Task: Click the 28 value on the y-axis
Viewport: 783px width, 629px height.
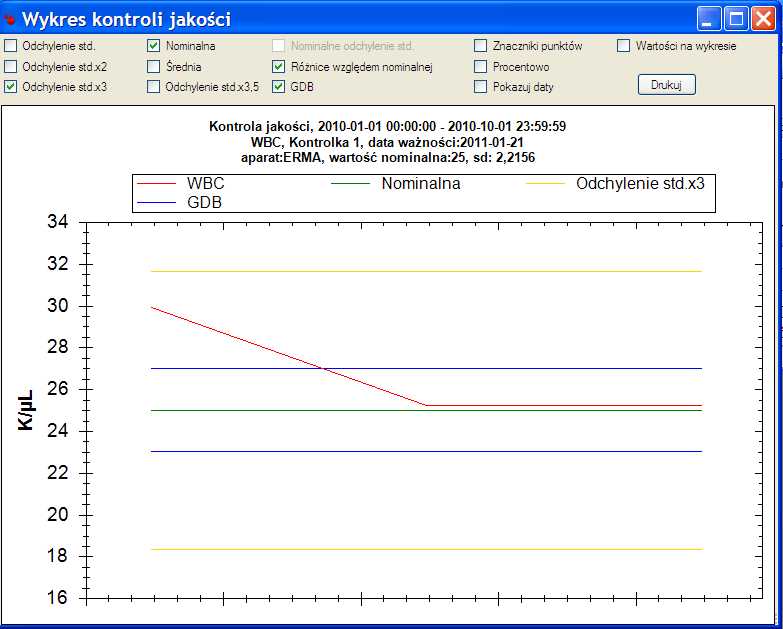Action: (x=57, y=347)
